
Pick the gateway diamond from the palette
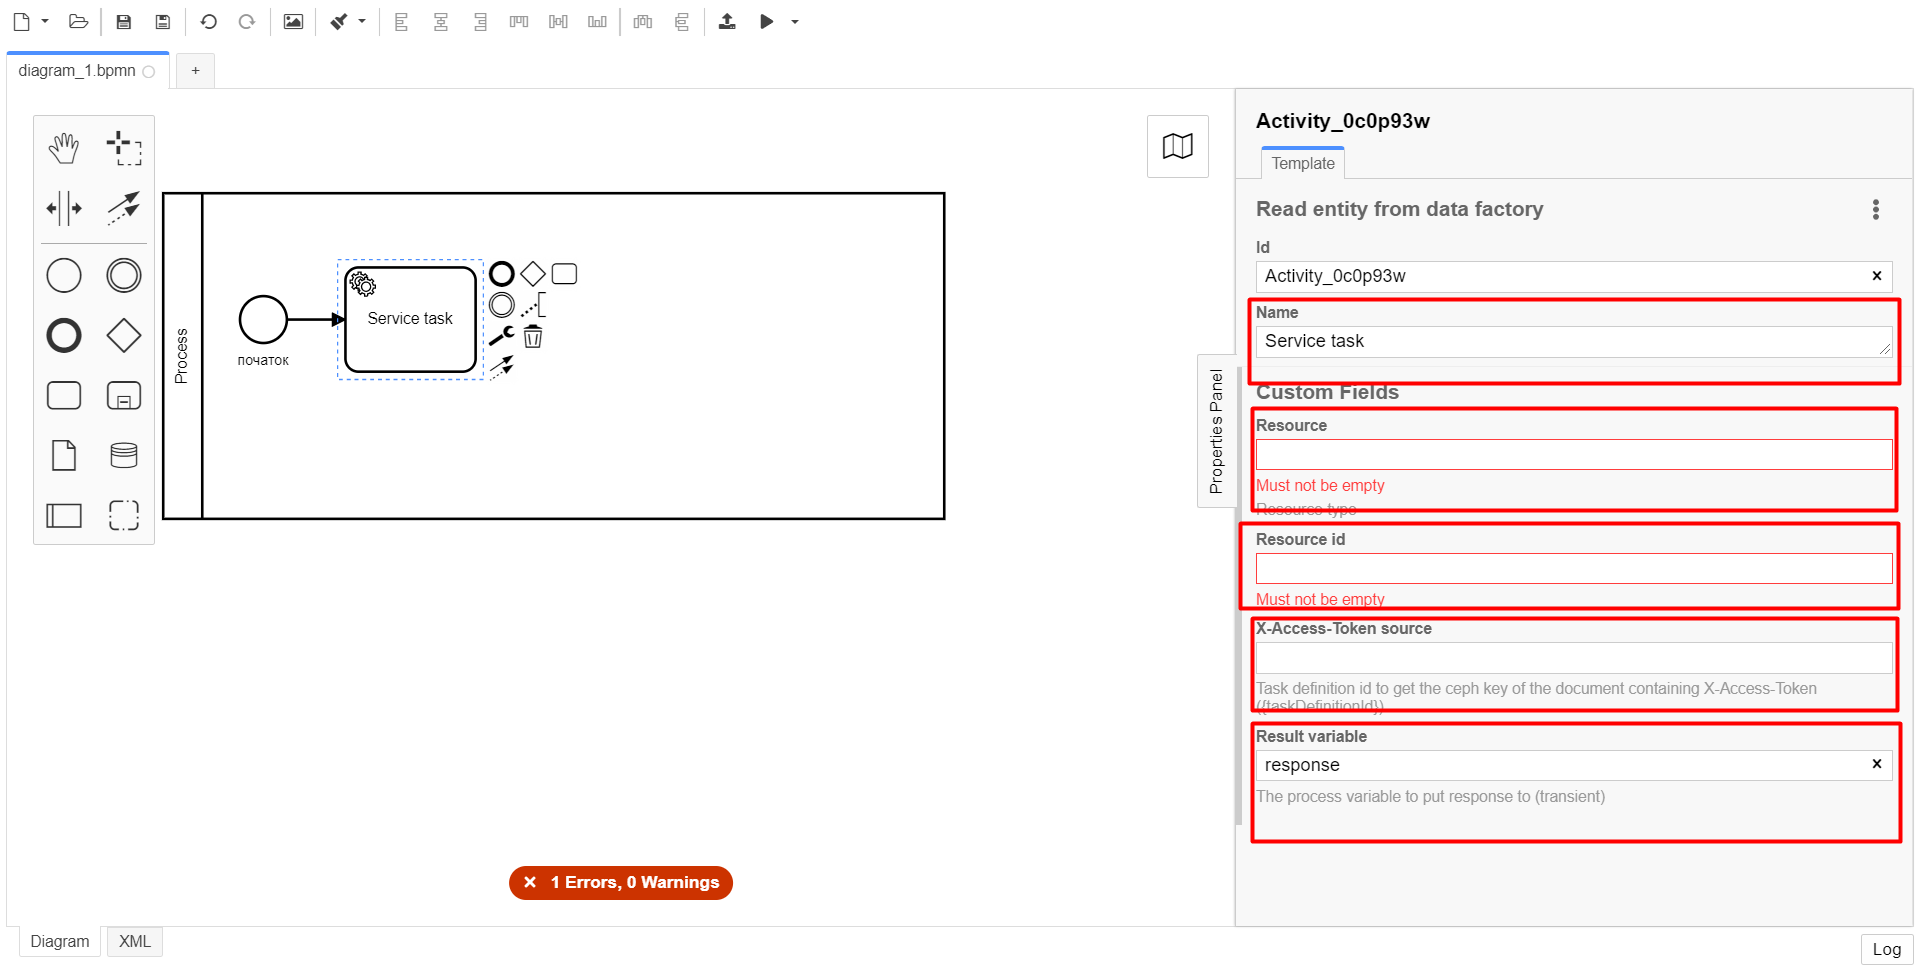tap(124, 335)
